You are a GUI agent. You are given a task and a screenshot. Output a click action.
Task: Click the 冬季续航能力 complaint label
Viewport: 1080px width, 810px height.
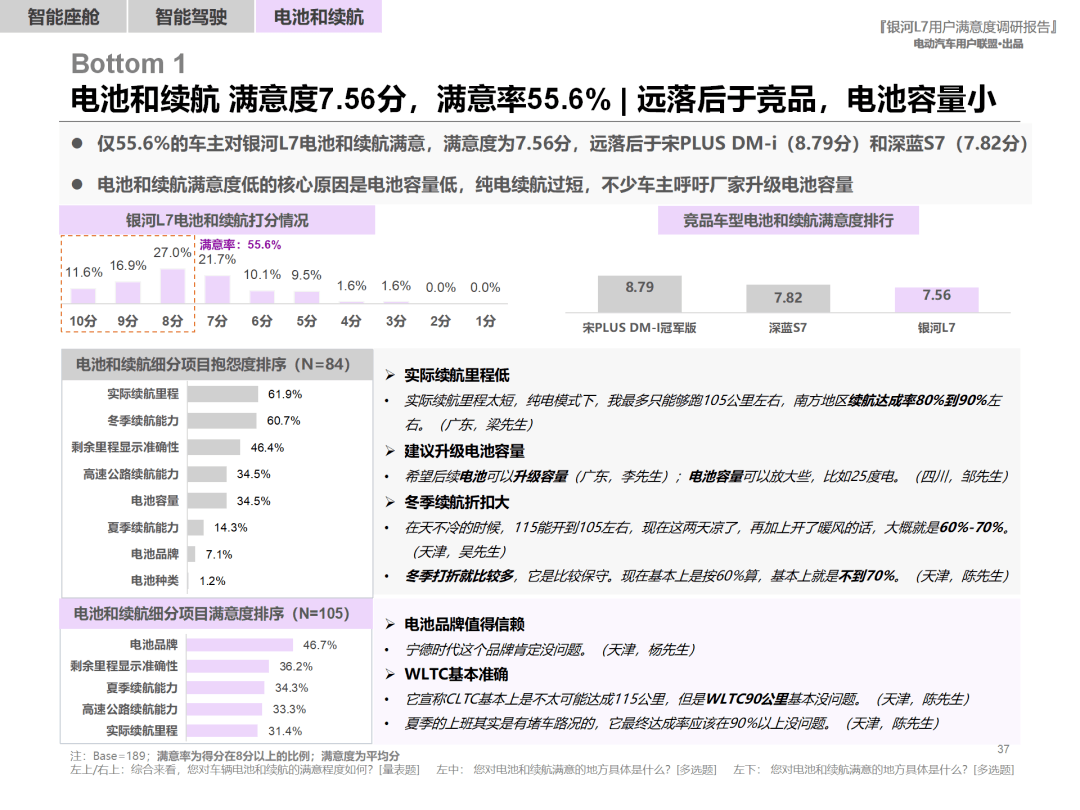pyautogui.click(x=143, y=421)
